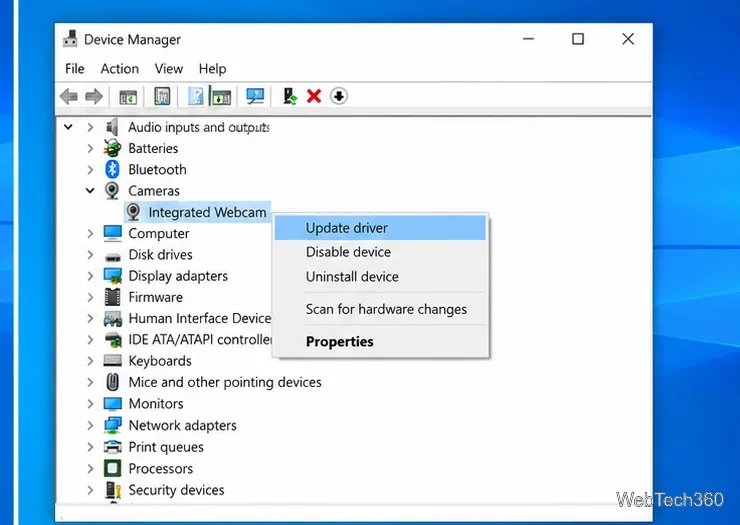Expand the Disk drives chevron

coord(90,254)
